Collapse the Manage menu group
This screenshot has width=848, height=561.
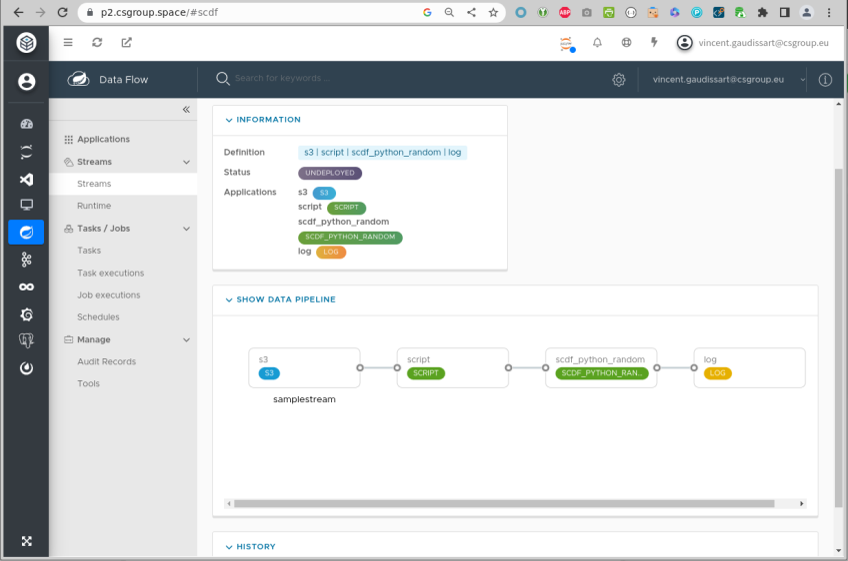point(187,340)
